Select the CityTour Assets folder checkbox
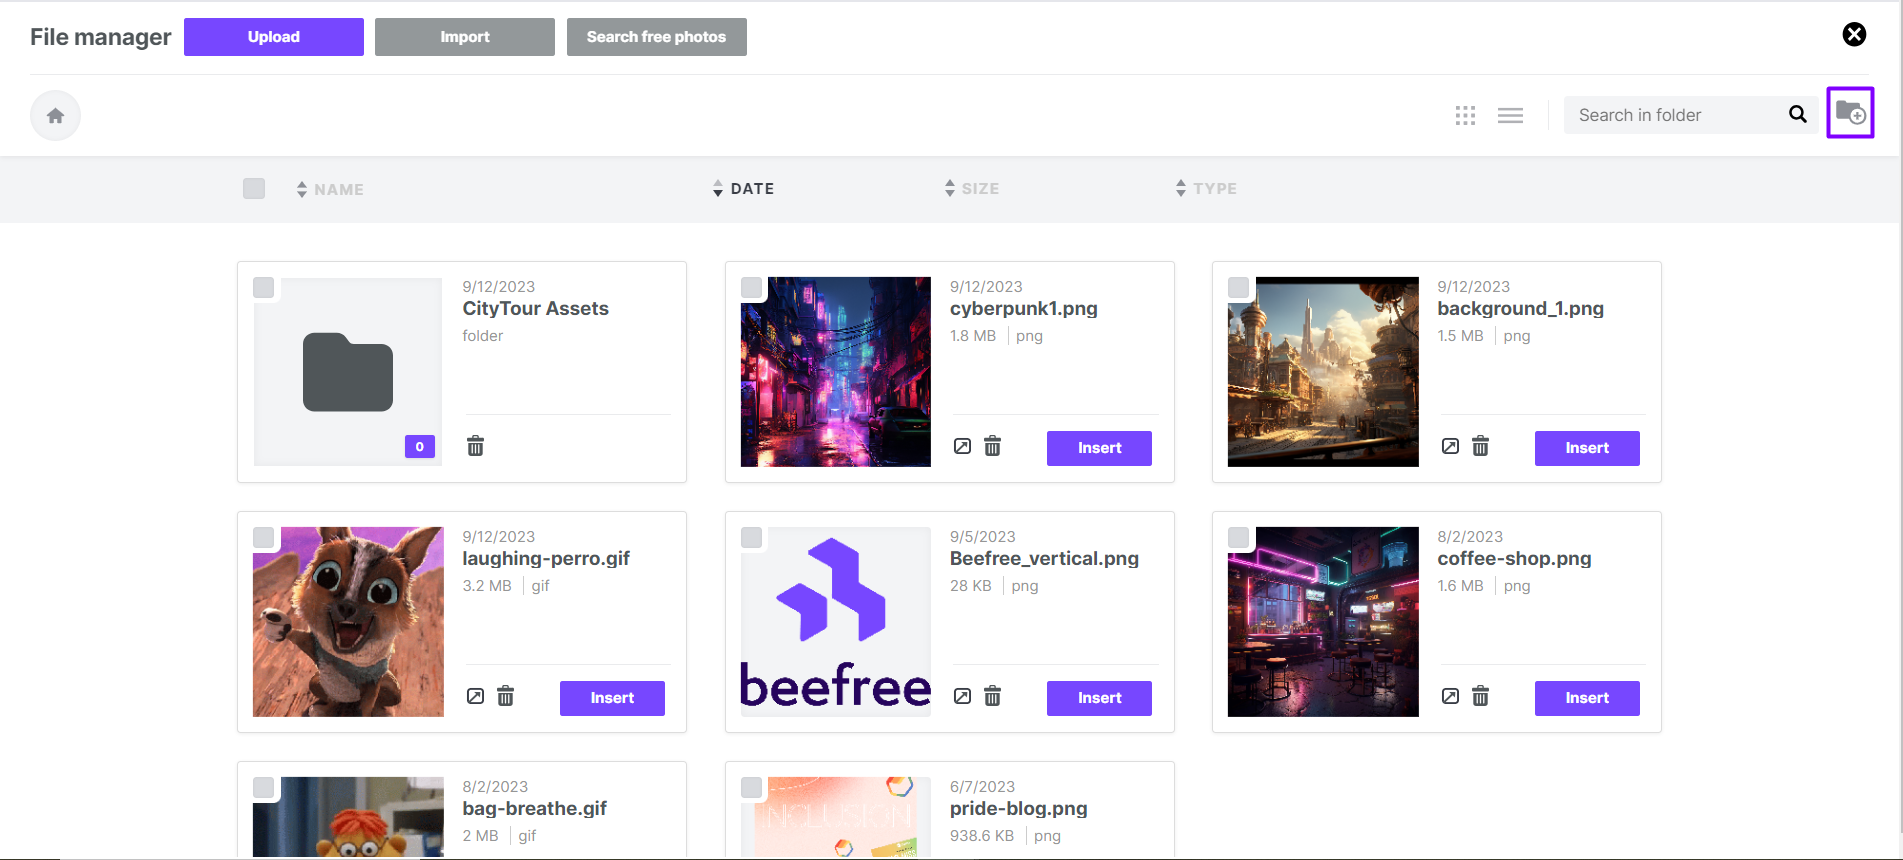The width and height of the screenshot is (1903, 860). [264, 288]
